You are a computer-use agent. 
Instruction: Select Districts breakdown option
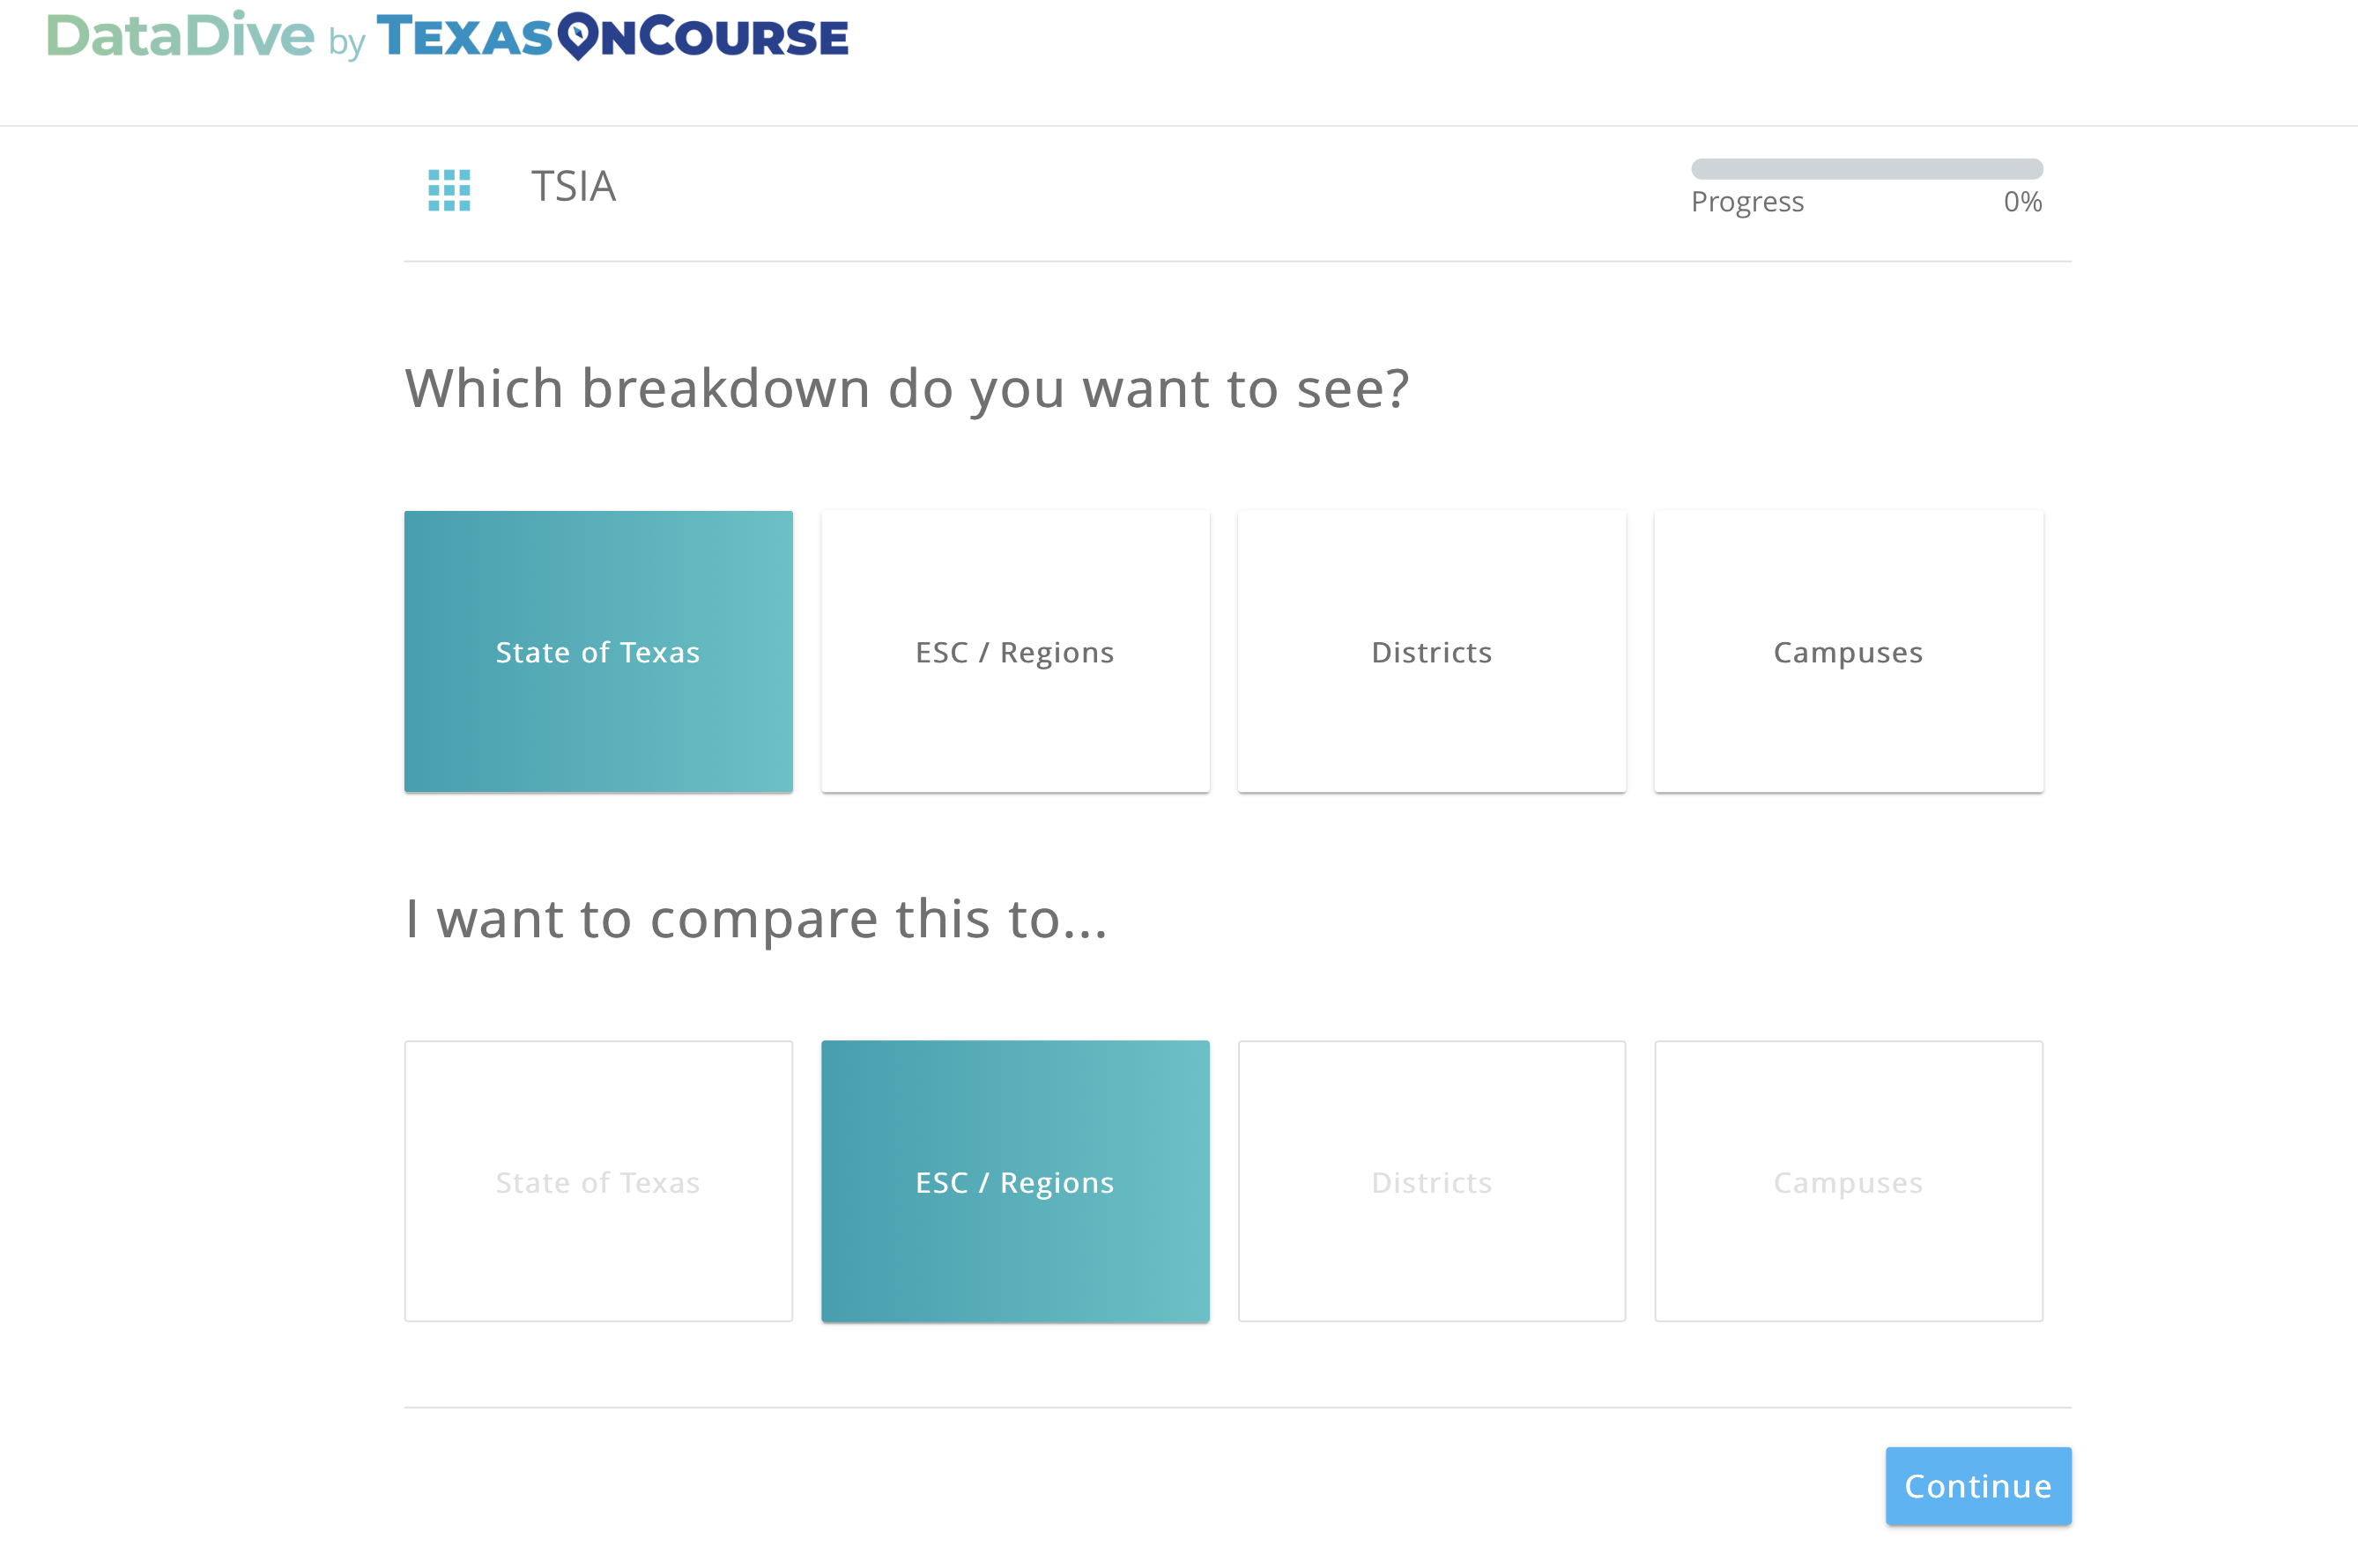(1432, 651)
